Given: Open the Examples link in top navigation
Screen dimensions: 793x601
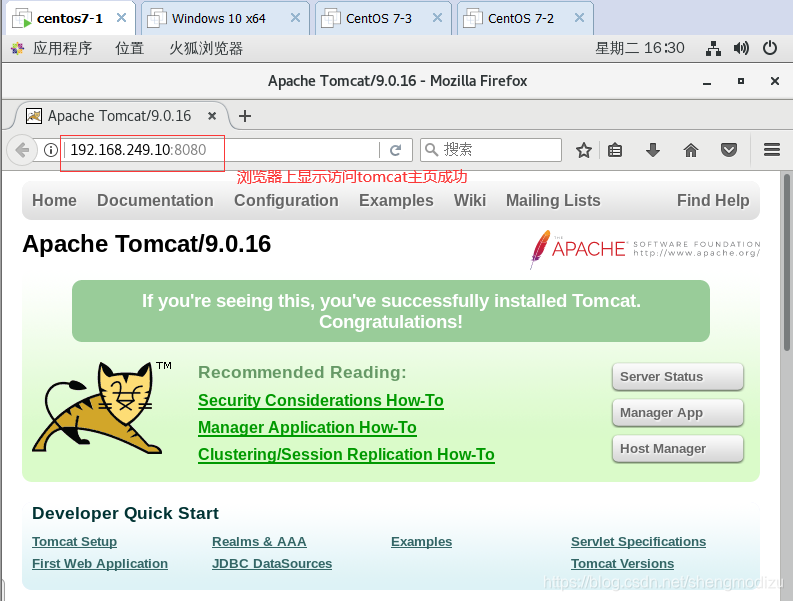Looking at the screenshot, I should (396, 200).
